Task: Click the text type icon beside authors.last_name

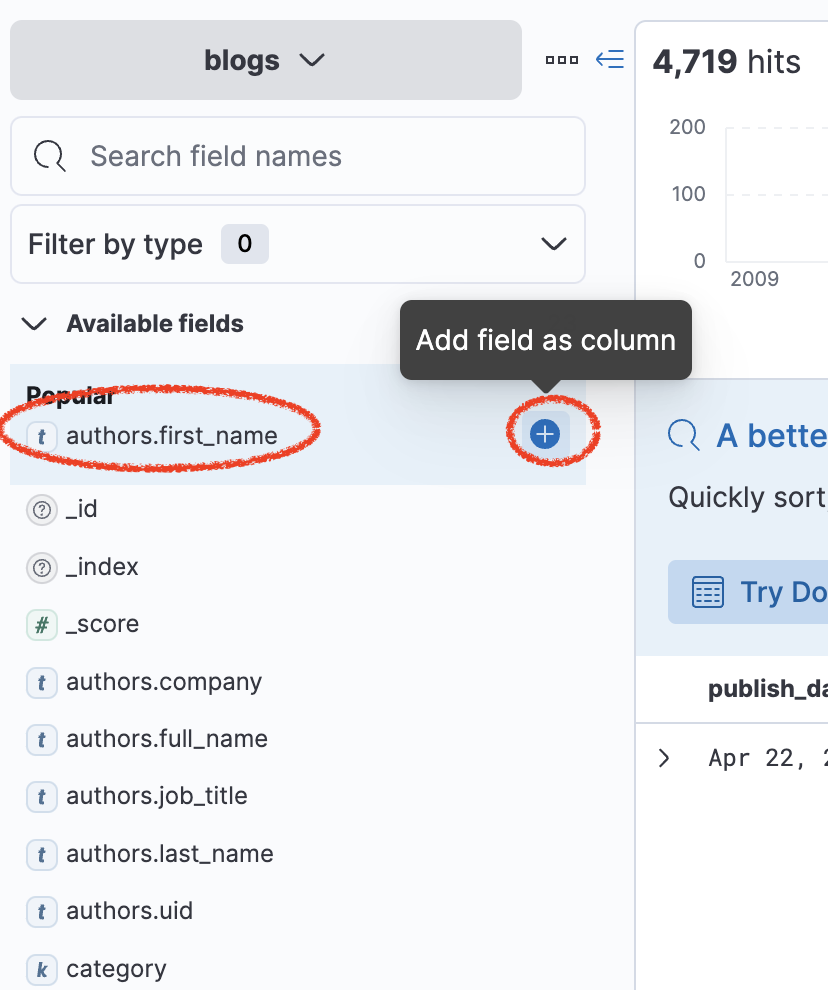Action: point(42,854)
